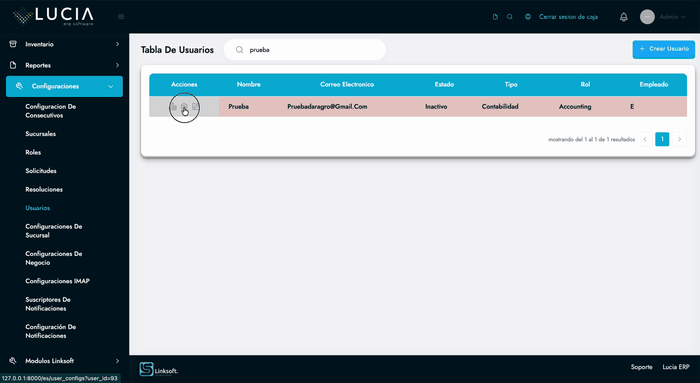Toggle the sidebar hamburger menu icon
Image resolution: width=700 pixels, height=383 pixels.
pos(121,17)
